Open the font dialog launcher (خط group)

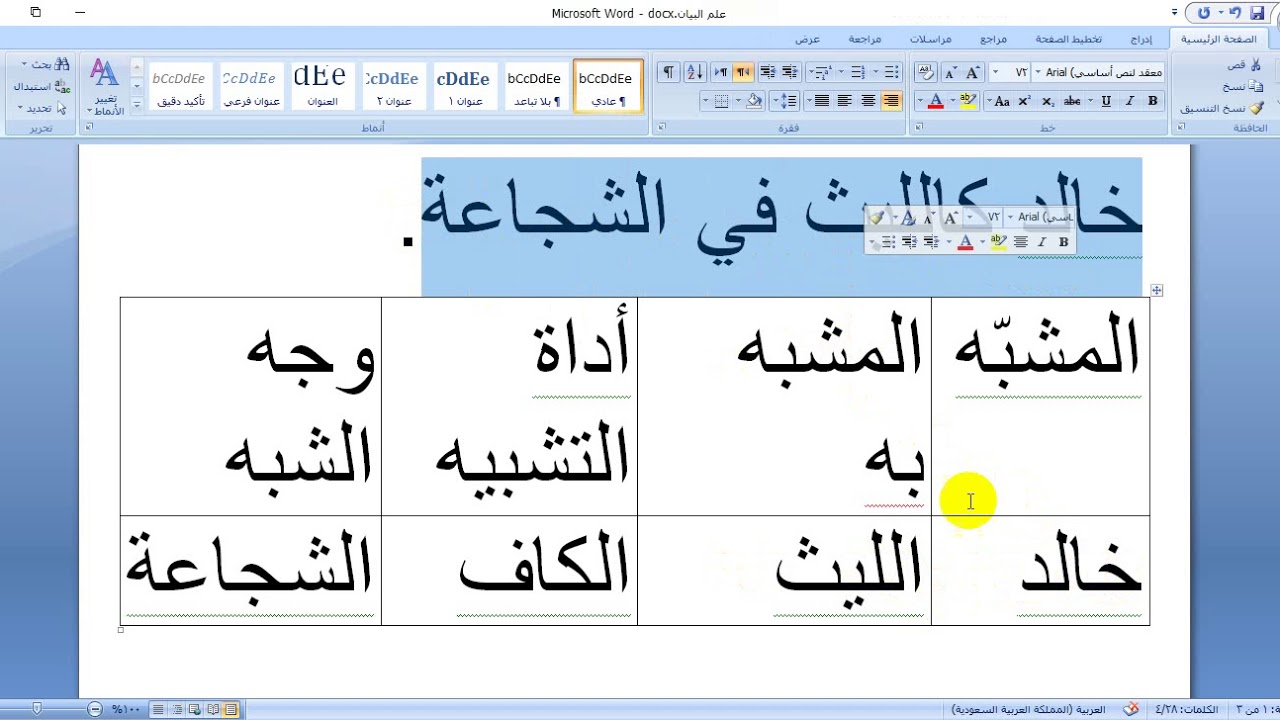pos(919,128)
